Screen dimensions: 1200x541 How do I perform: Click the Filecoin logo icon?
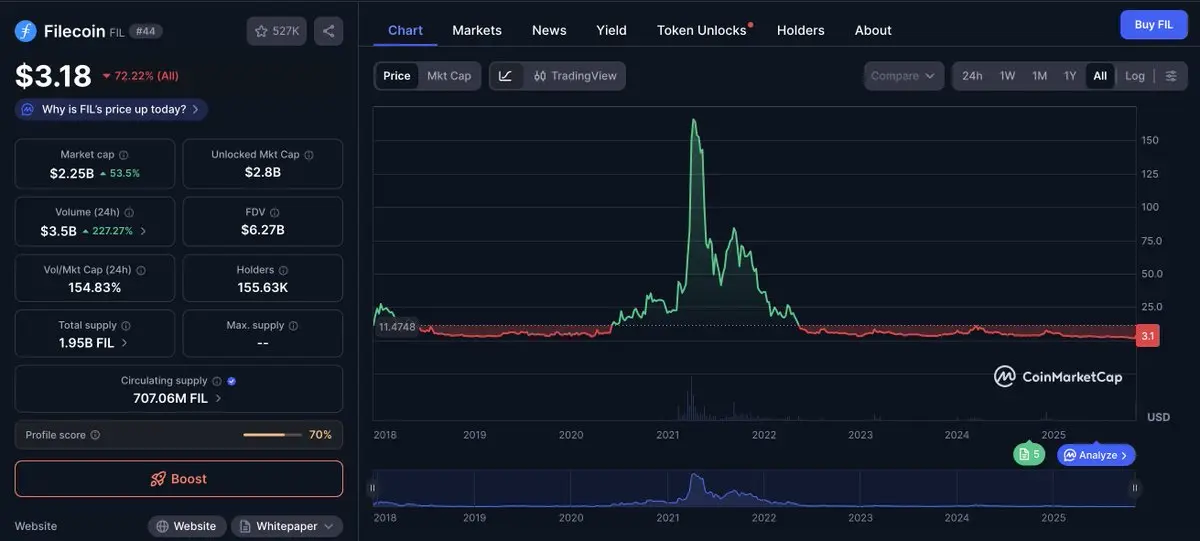point(26,31)
